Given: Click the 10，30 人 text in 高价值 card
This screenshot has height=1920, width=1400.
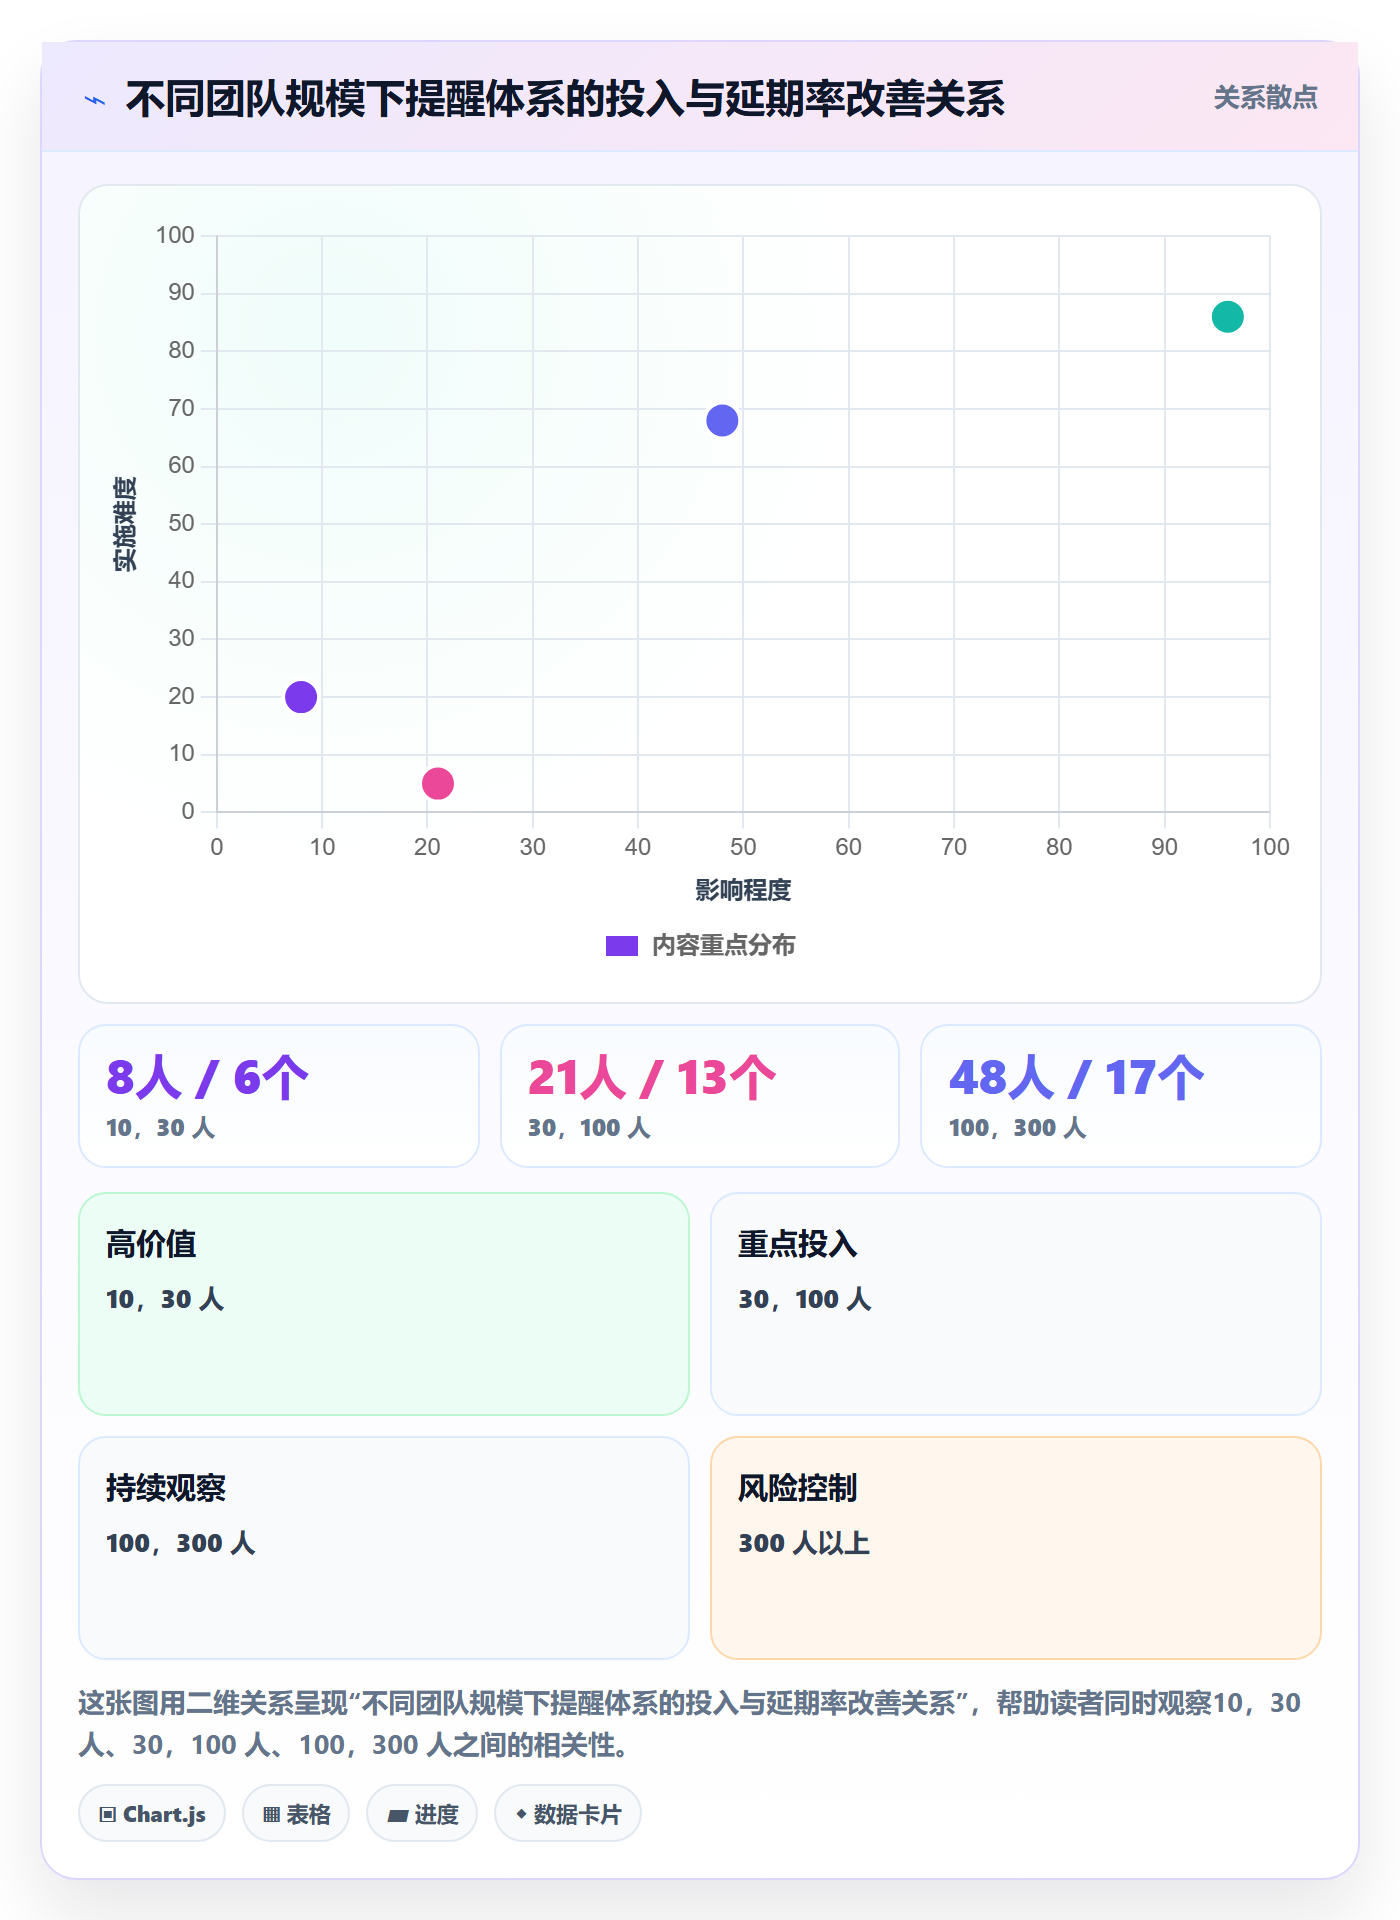Looking at the screenshot, I should tap(165, 1299).
